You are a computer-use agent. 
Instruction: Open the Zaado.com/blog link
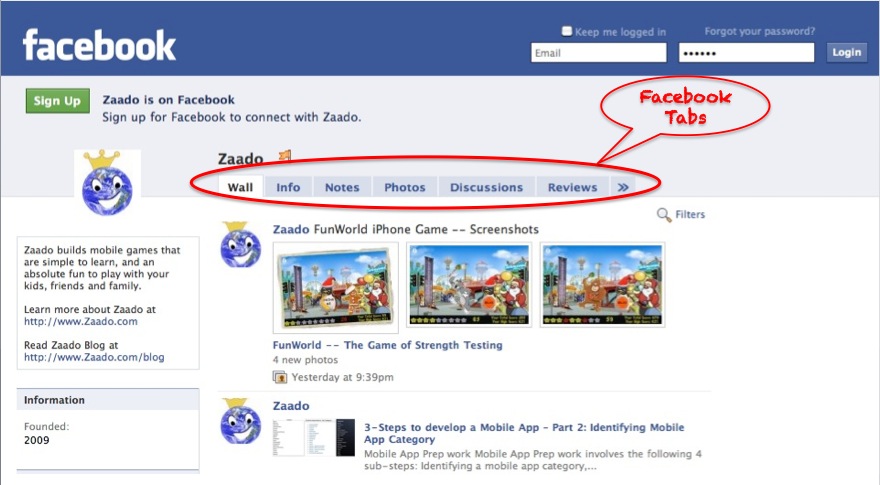coord(94,357)
